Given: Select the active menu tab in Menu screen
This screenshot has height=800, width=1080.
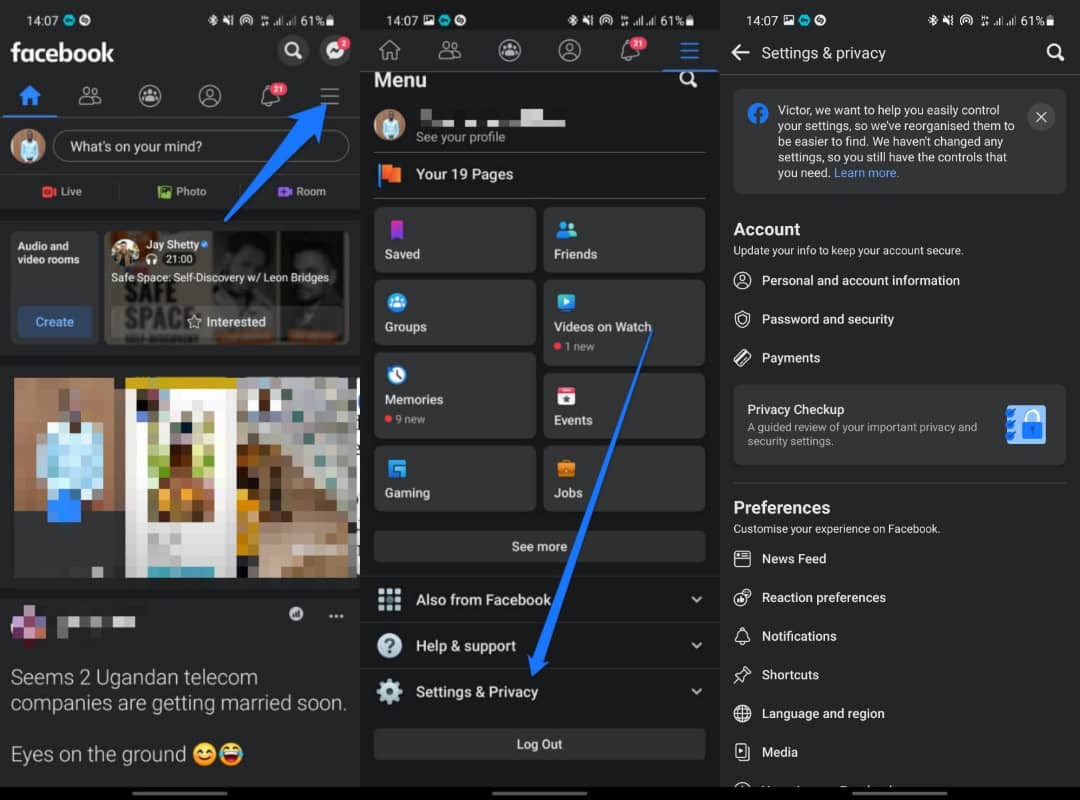Looking at the screenshot, I should 689,50.
